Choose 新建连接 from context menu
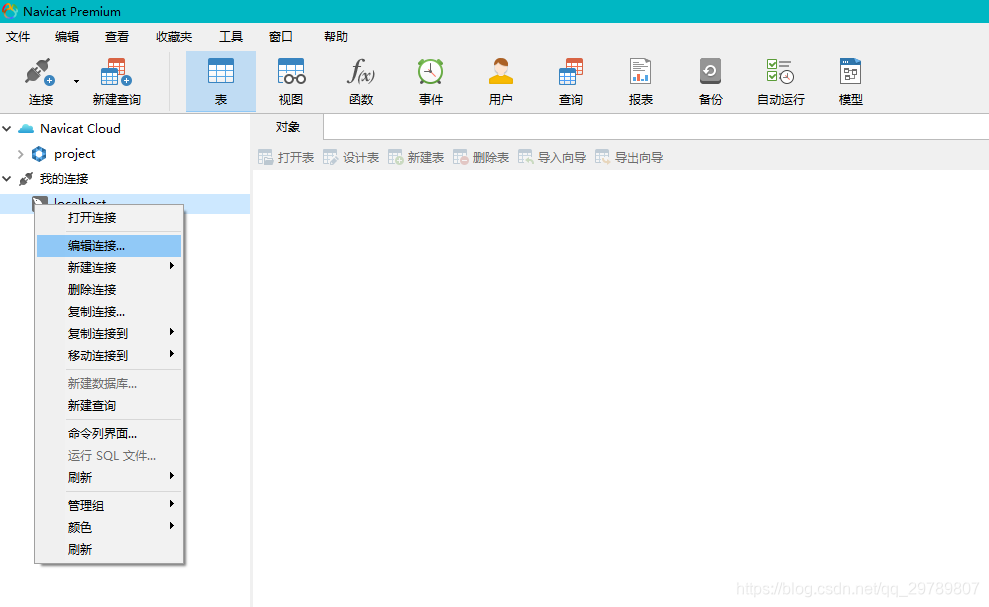This screenshot has height=607, width=989. (109, 268)
